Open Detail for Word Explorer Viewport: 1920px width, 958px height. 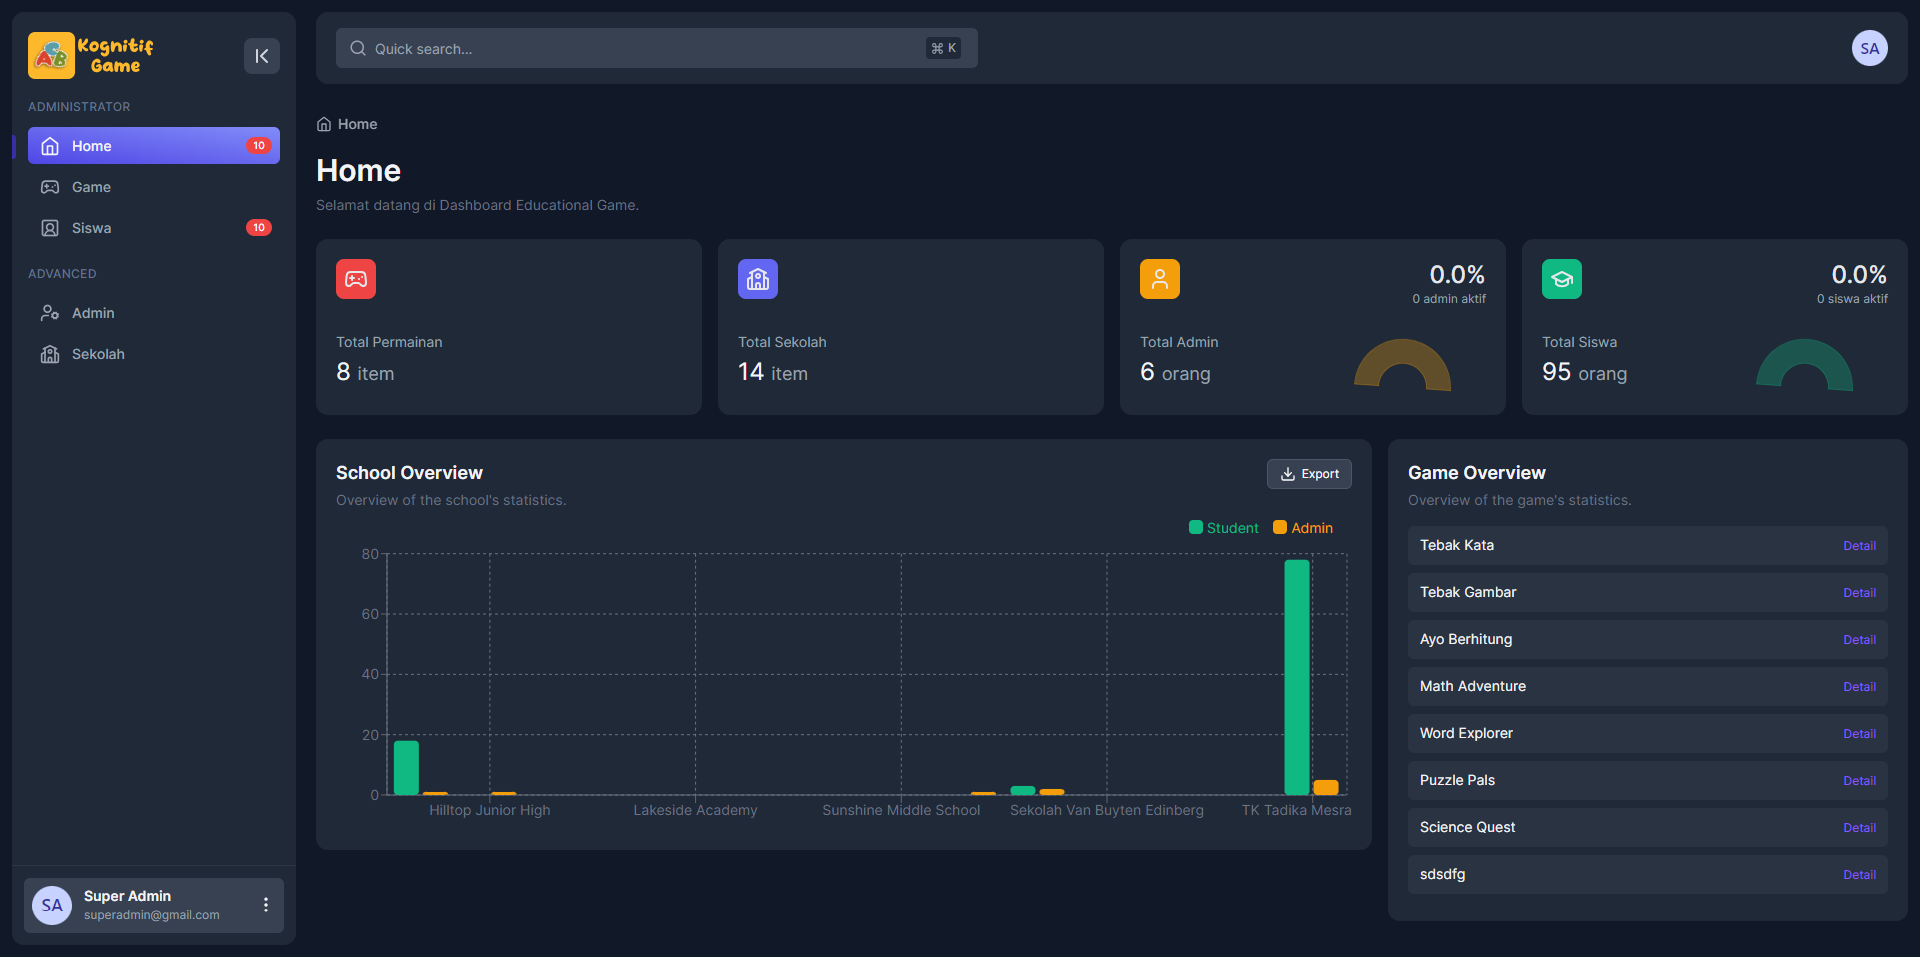click(x=1859, y=734)
